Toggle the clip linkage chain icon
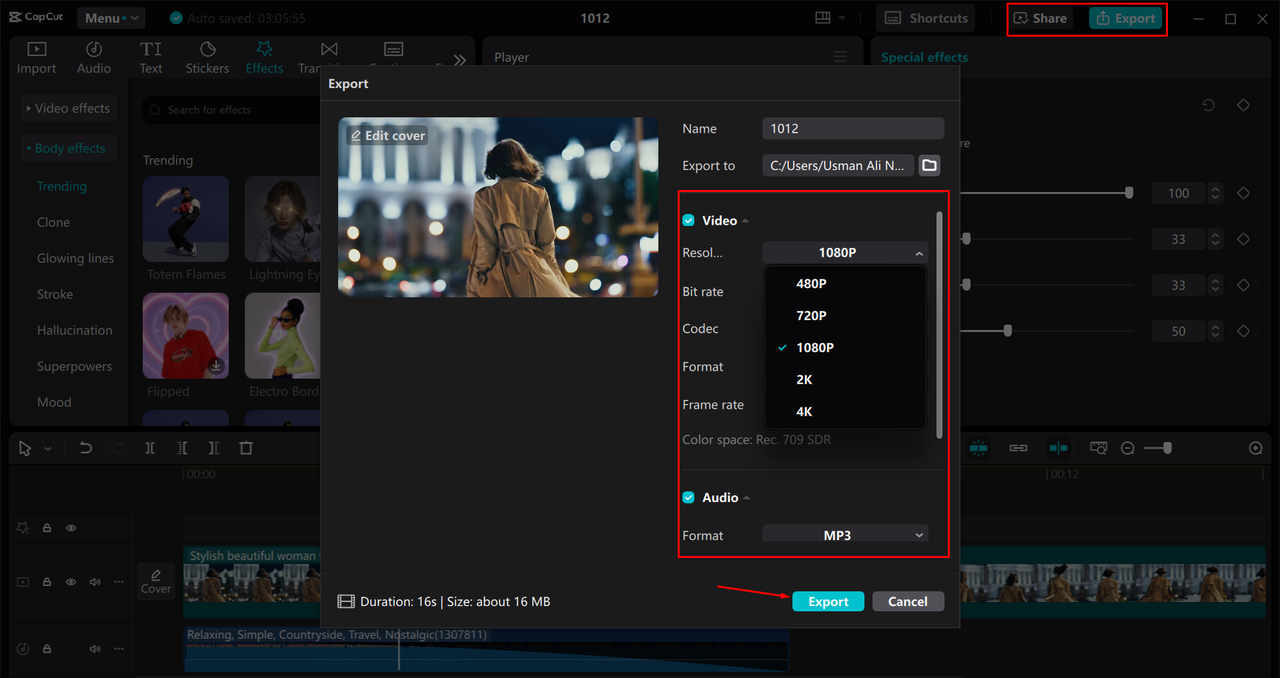 (1018, 449)
